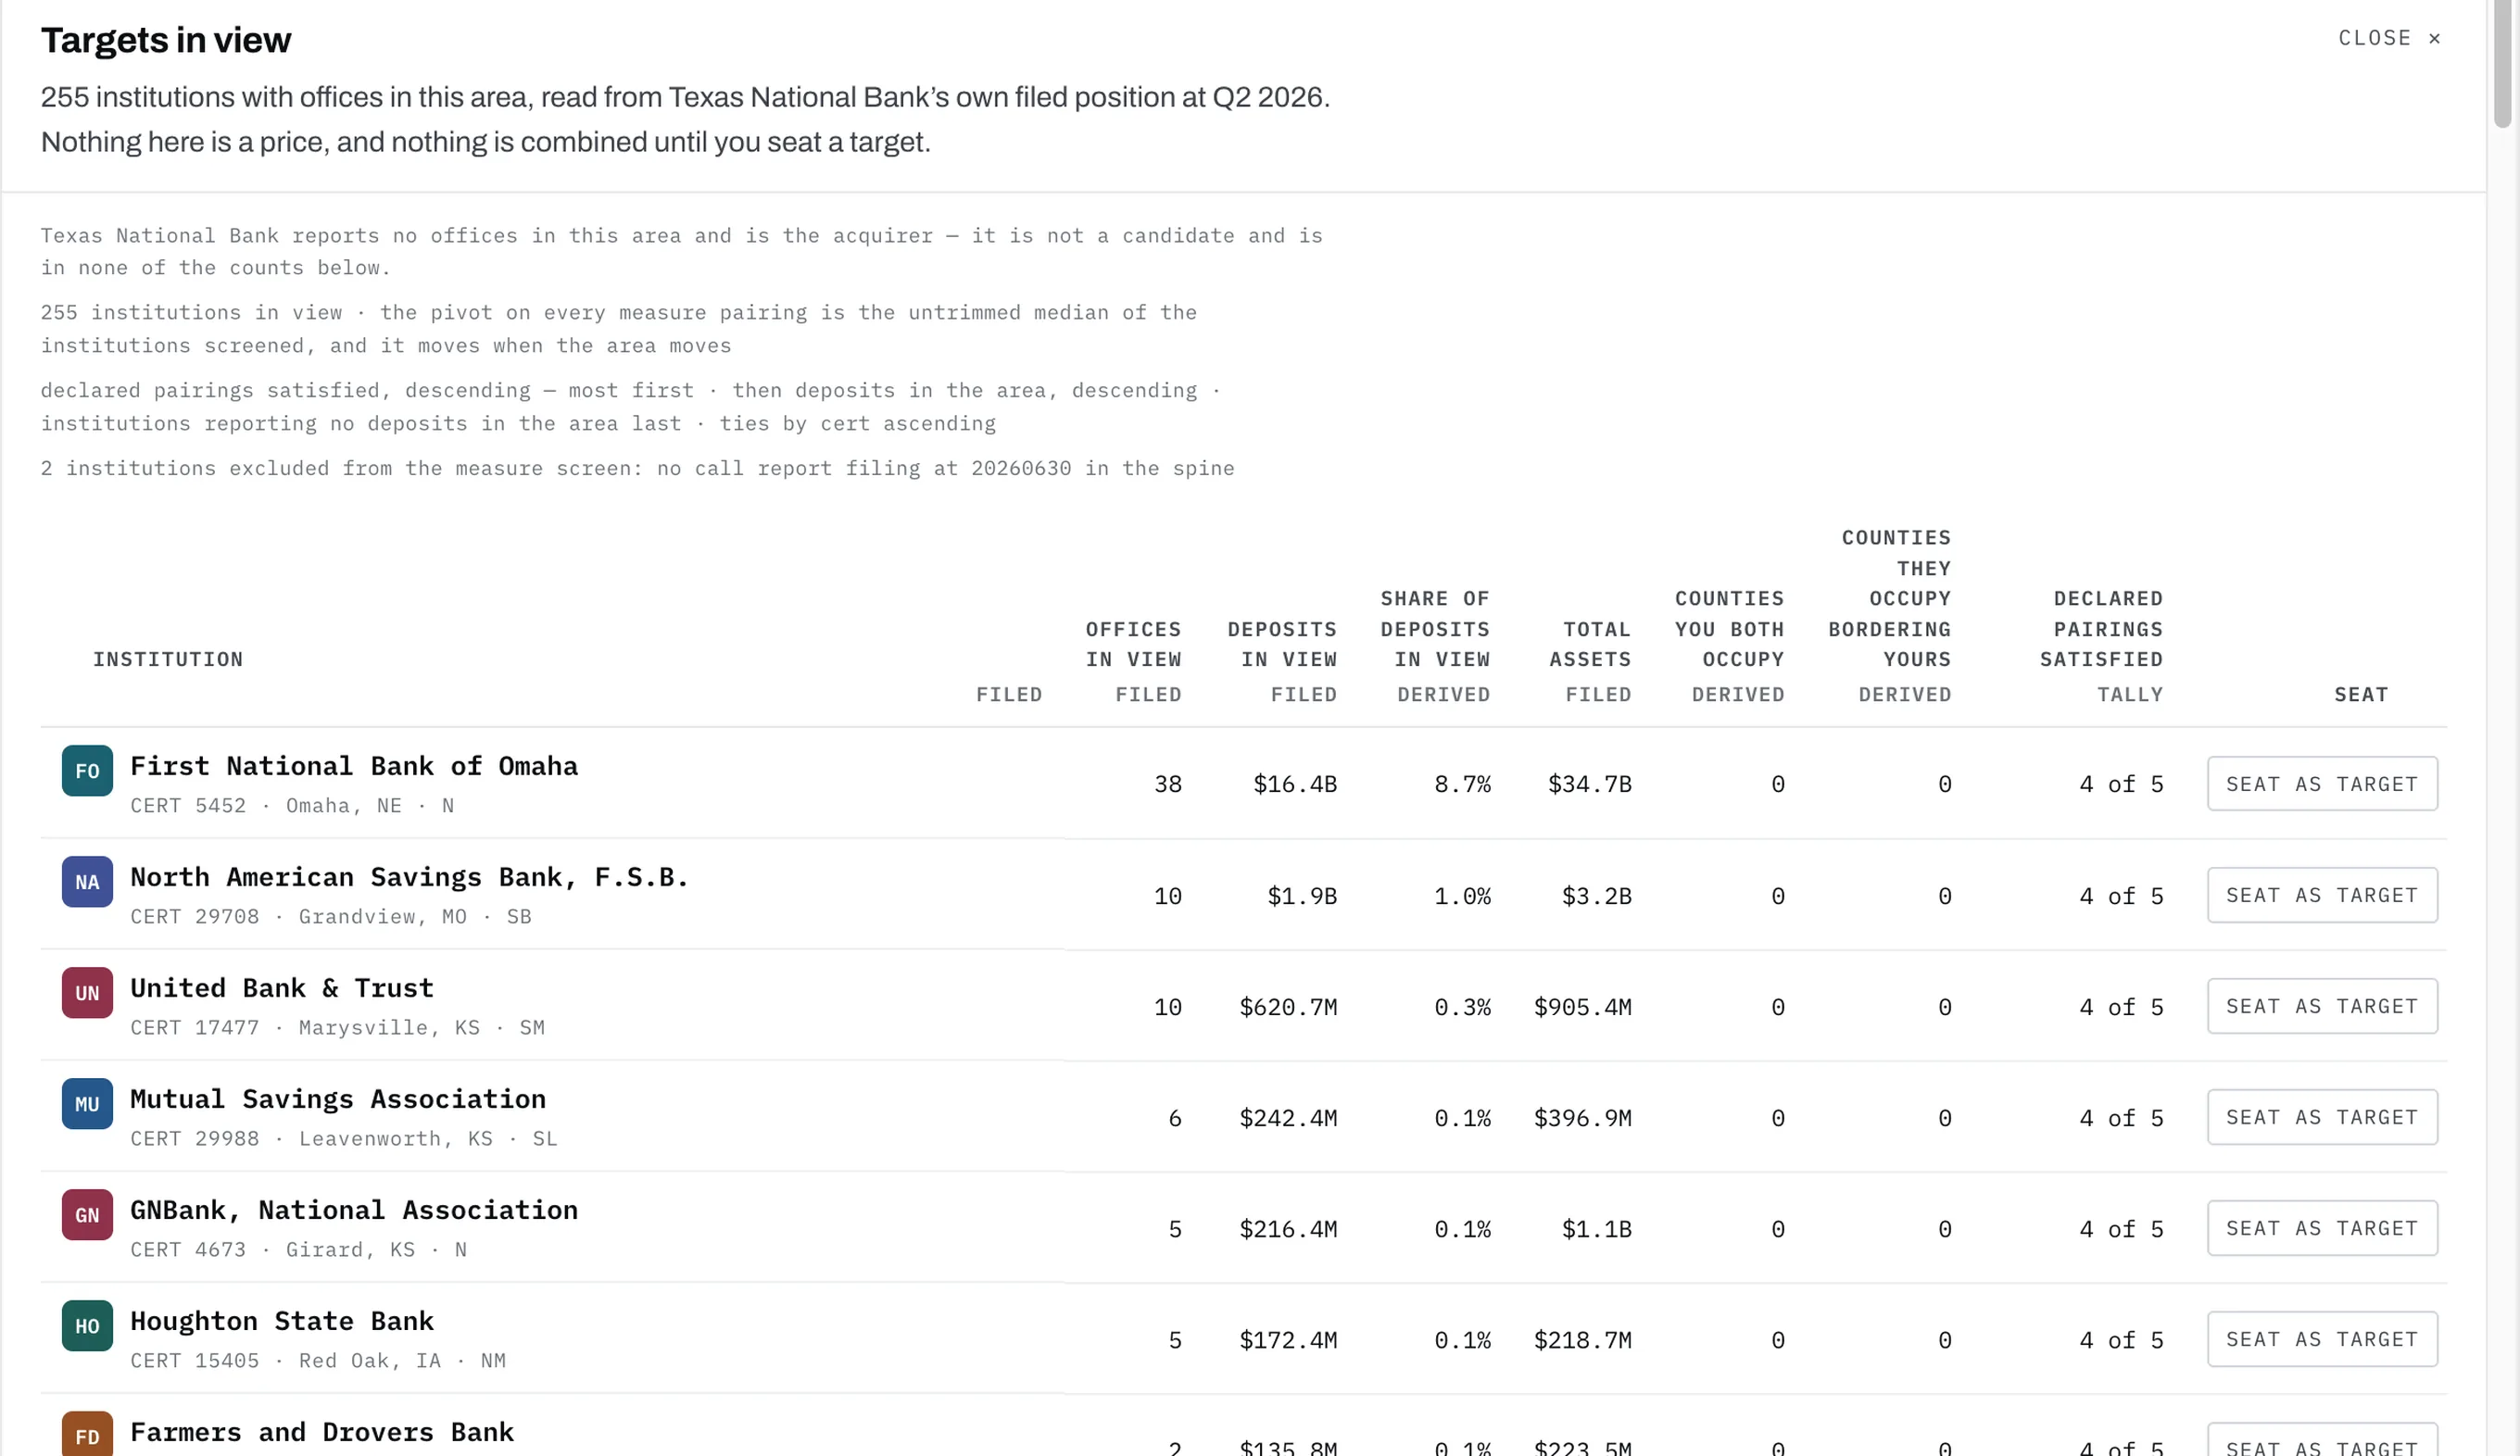Seat GNBank, National Association as target
Image resolution: width=2520 pixels, height=1456 pixels.
click(x=2322, y=1228)
